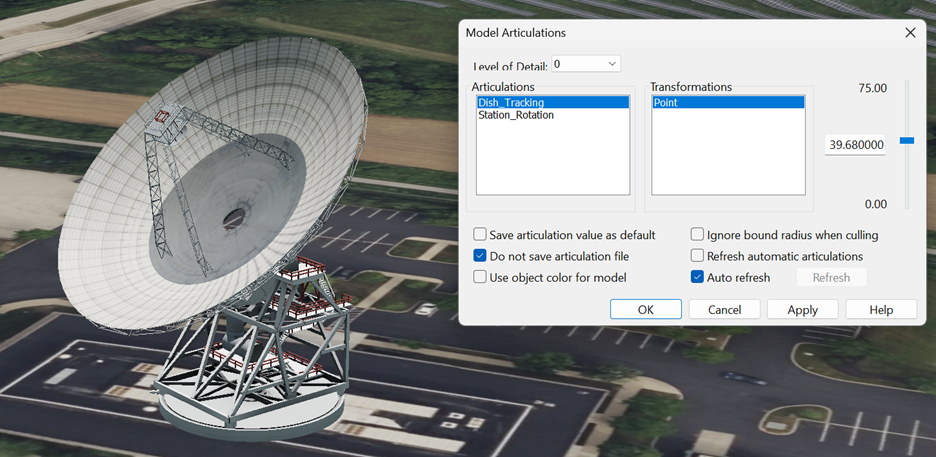Disable the Auto refresh checkbox

pyautogui.click(x=697, y=277)
